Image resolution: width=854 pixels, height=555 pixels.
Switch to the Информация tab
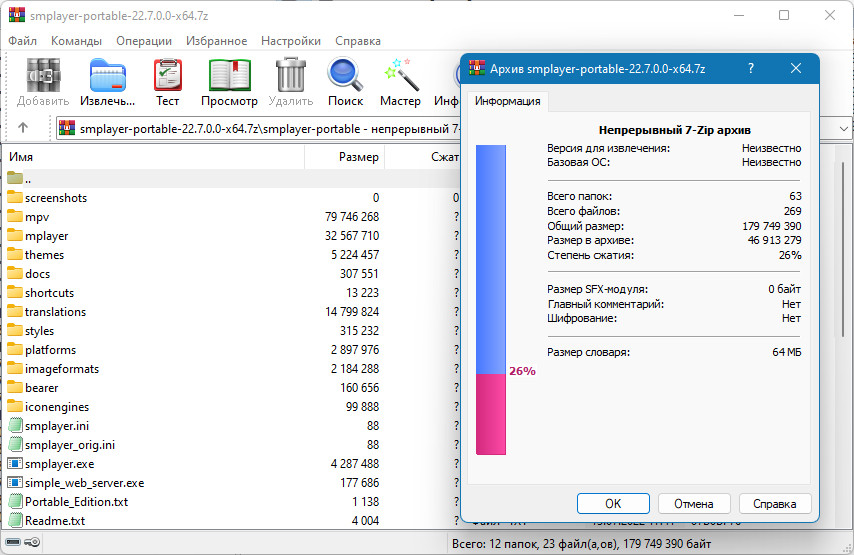[x=508, y=101]
